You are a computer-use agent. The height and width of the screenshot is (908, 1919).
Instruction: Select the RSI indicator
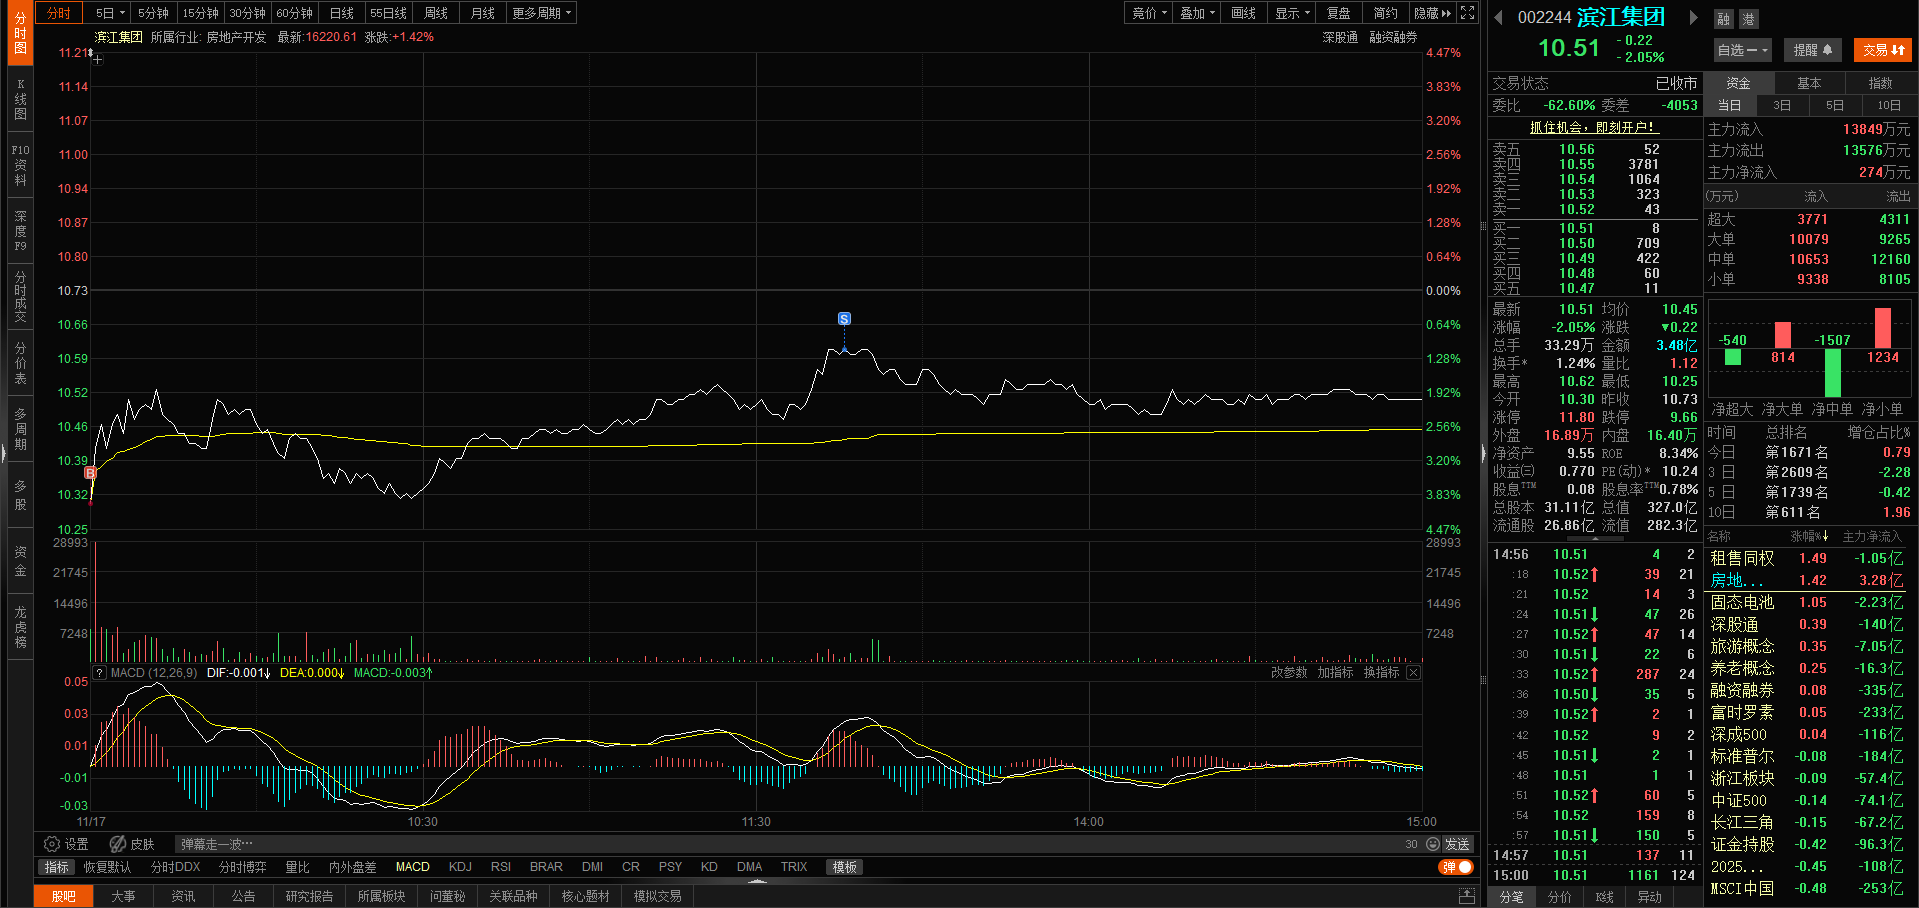pyautogui.click(x=501, y=867)
